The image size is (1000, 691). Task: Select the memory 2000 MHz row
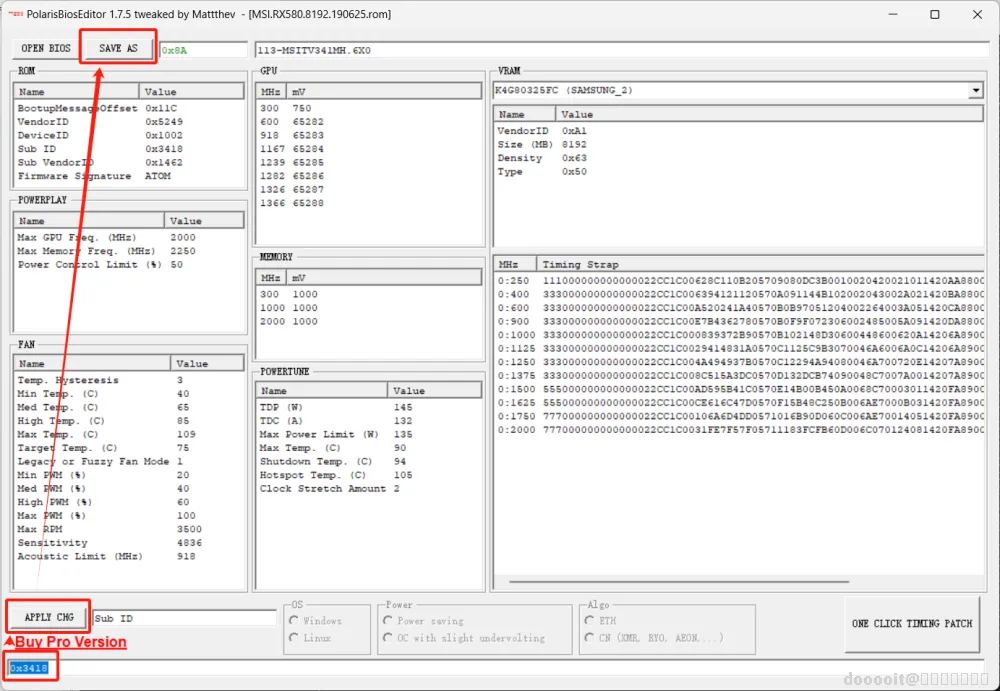point(369,322)
